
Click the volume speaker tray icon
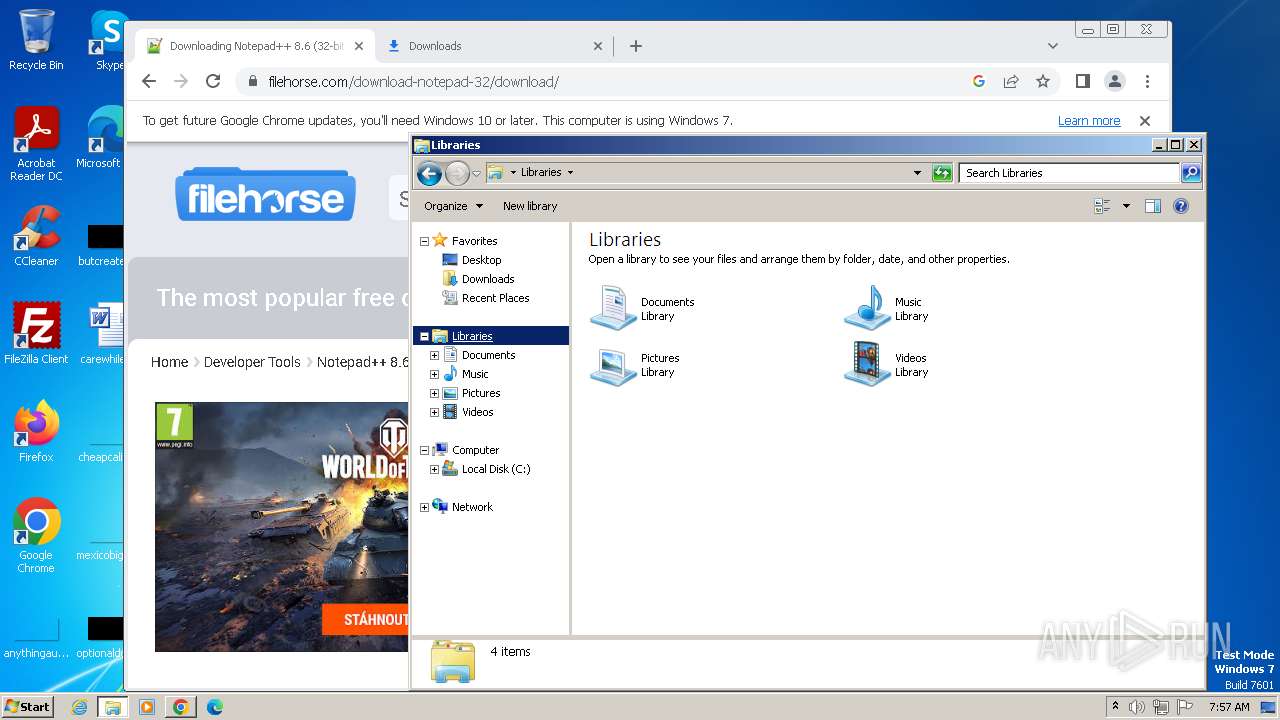[x=1137, y=707]
